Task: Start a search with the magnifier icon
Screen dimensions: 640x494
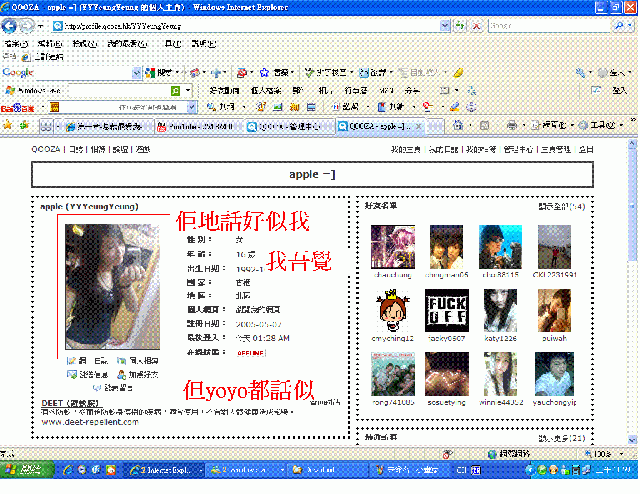Action: click(619, 26)
